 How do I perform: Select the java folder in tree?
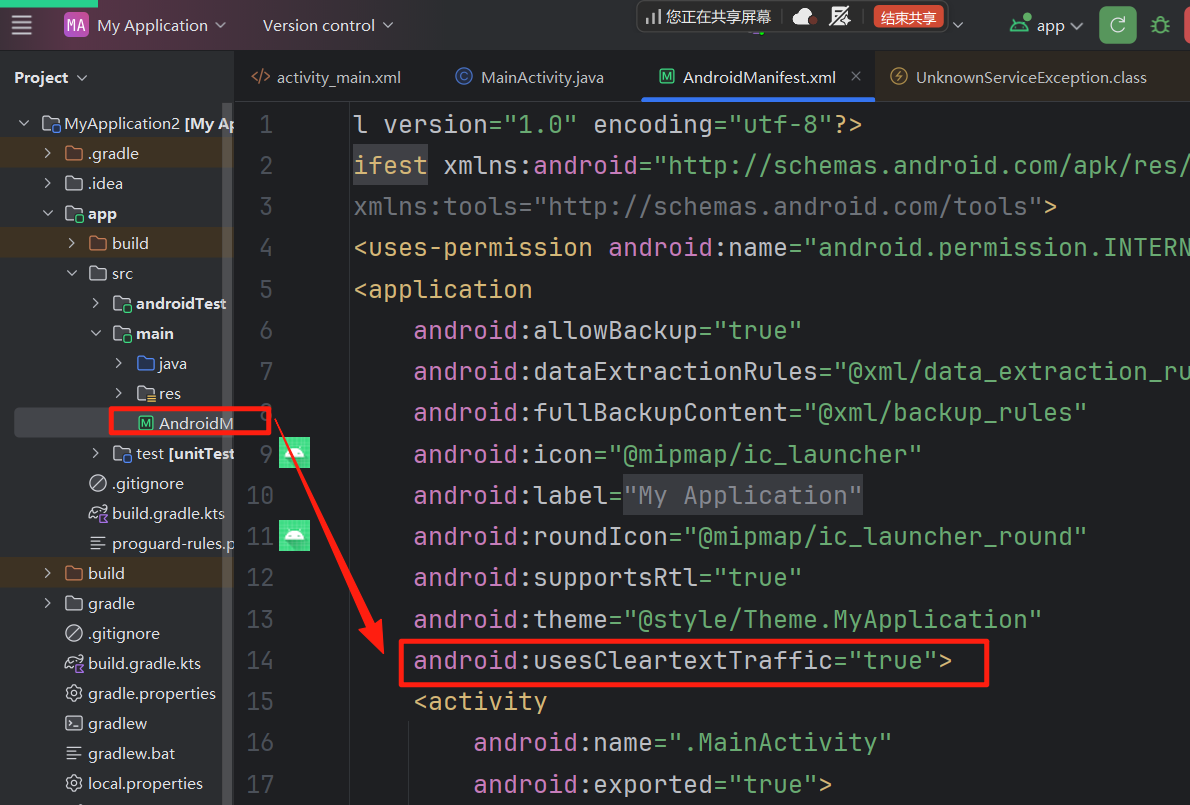pos(162,363)
